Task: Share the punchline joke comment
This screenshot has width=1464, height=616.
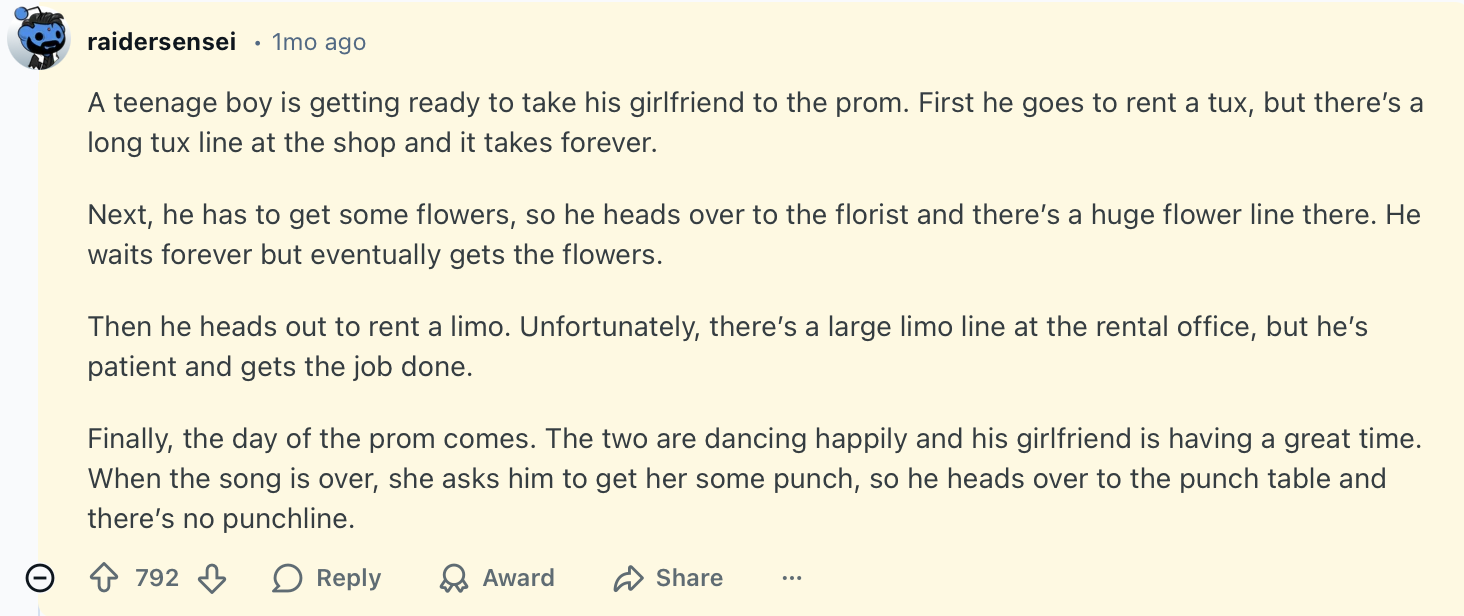Action: (x=667, y=578)
